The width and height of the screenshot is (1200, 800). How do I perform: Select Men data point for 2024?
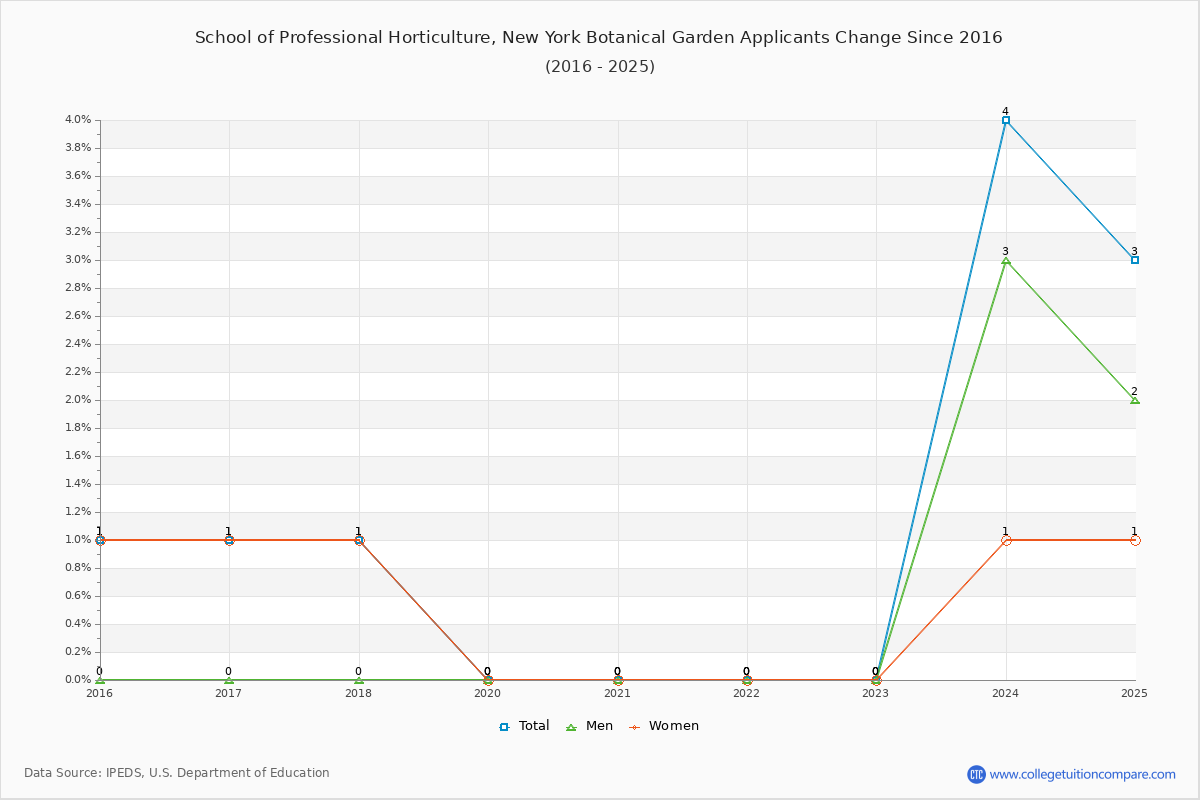1006,260
